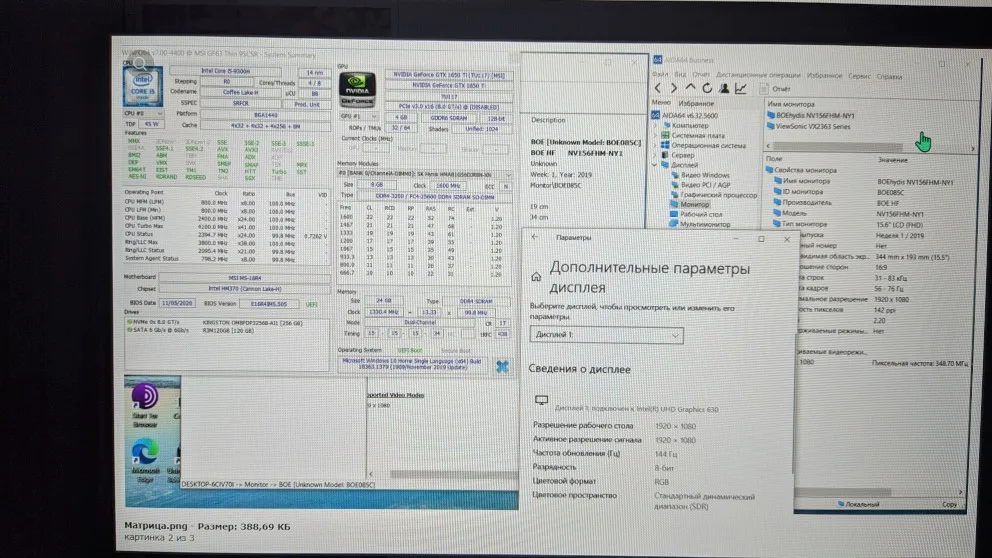Open the Memory Modules bank dropdown

[425, 174]
